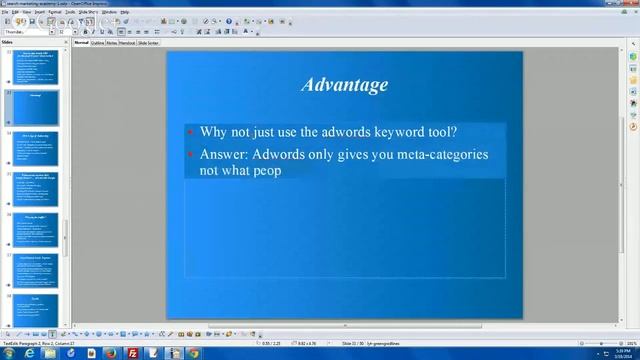The width and height of the screenshot is (640, 360).
Task: Align text left
Action: [121, 32]
